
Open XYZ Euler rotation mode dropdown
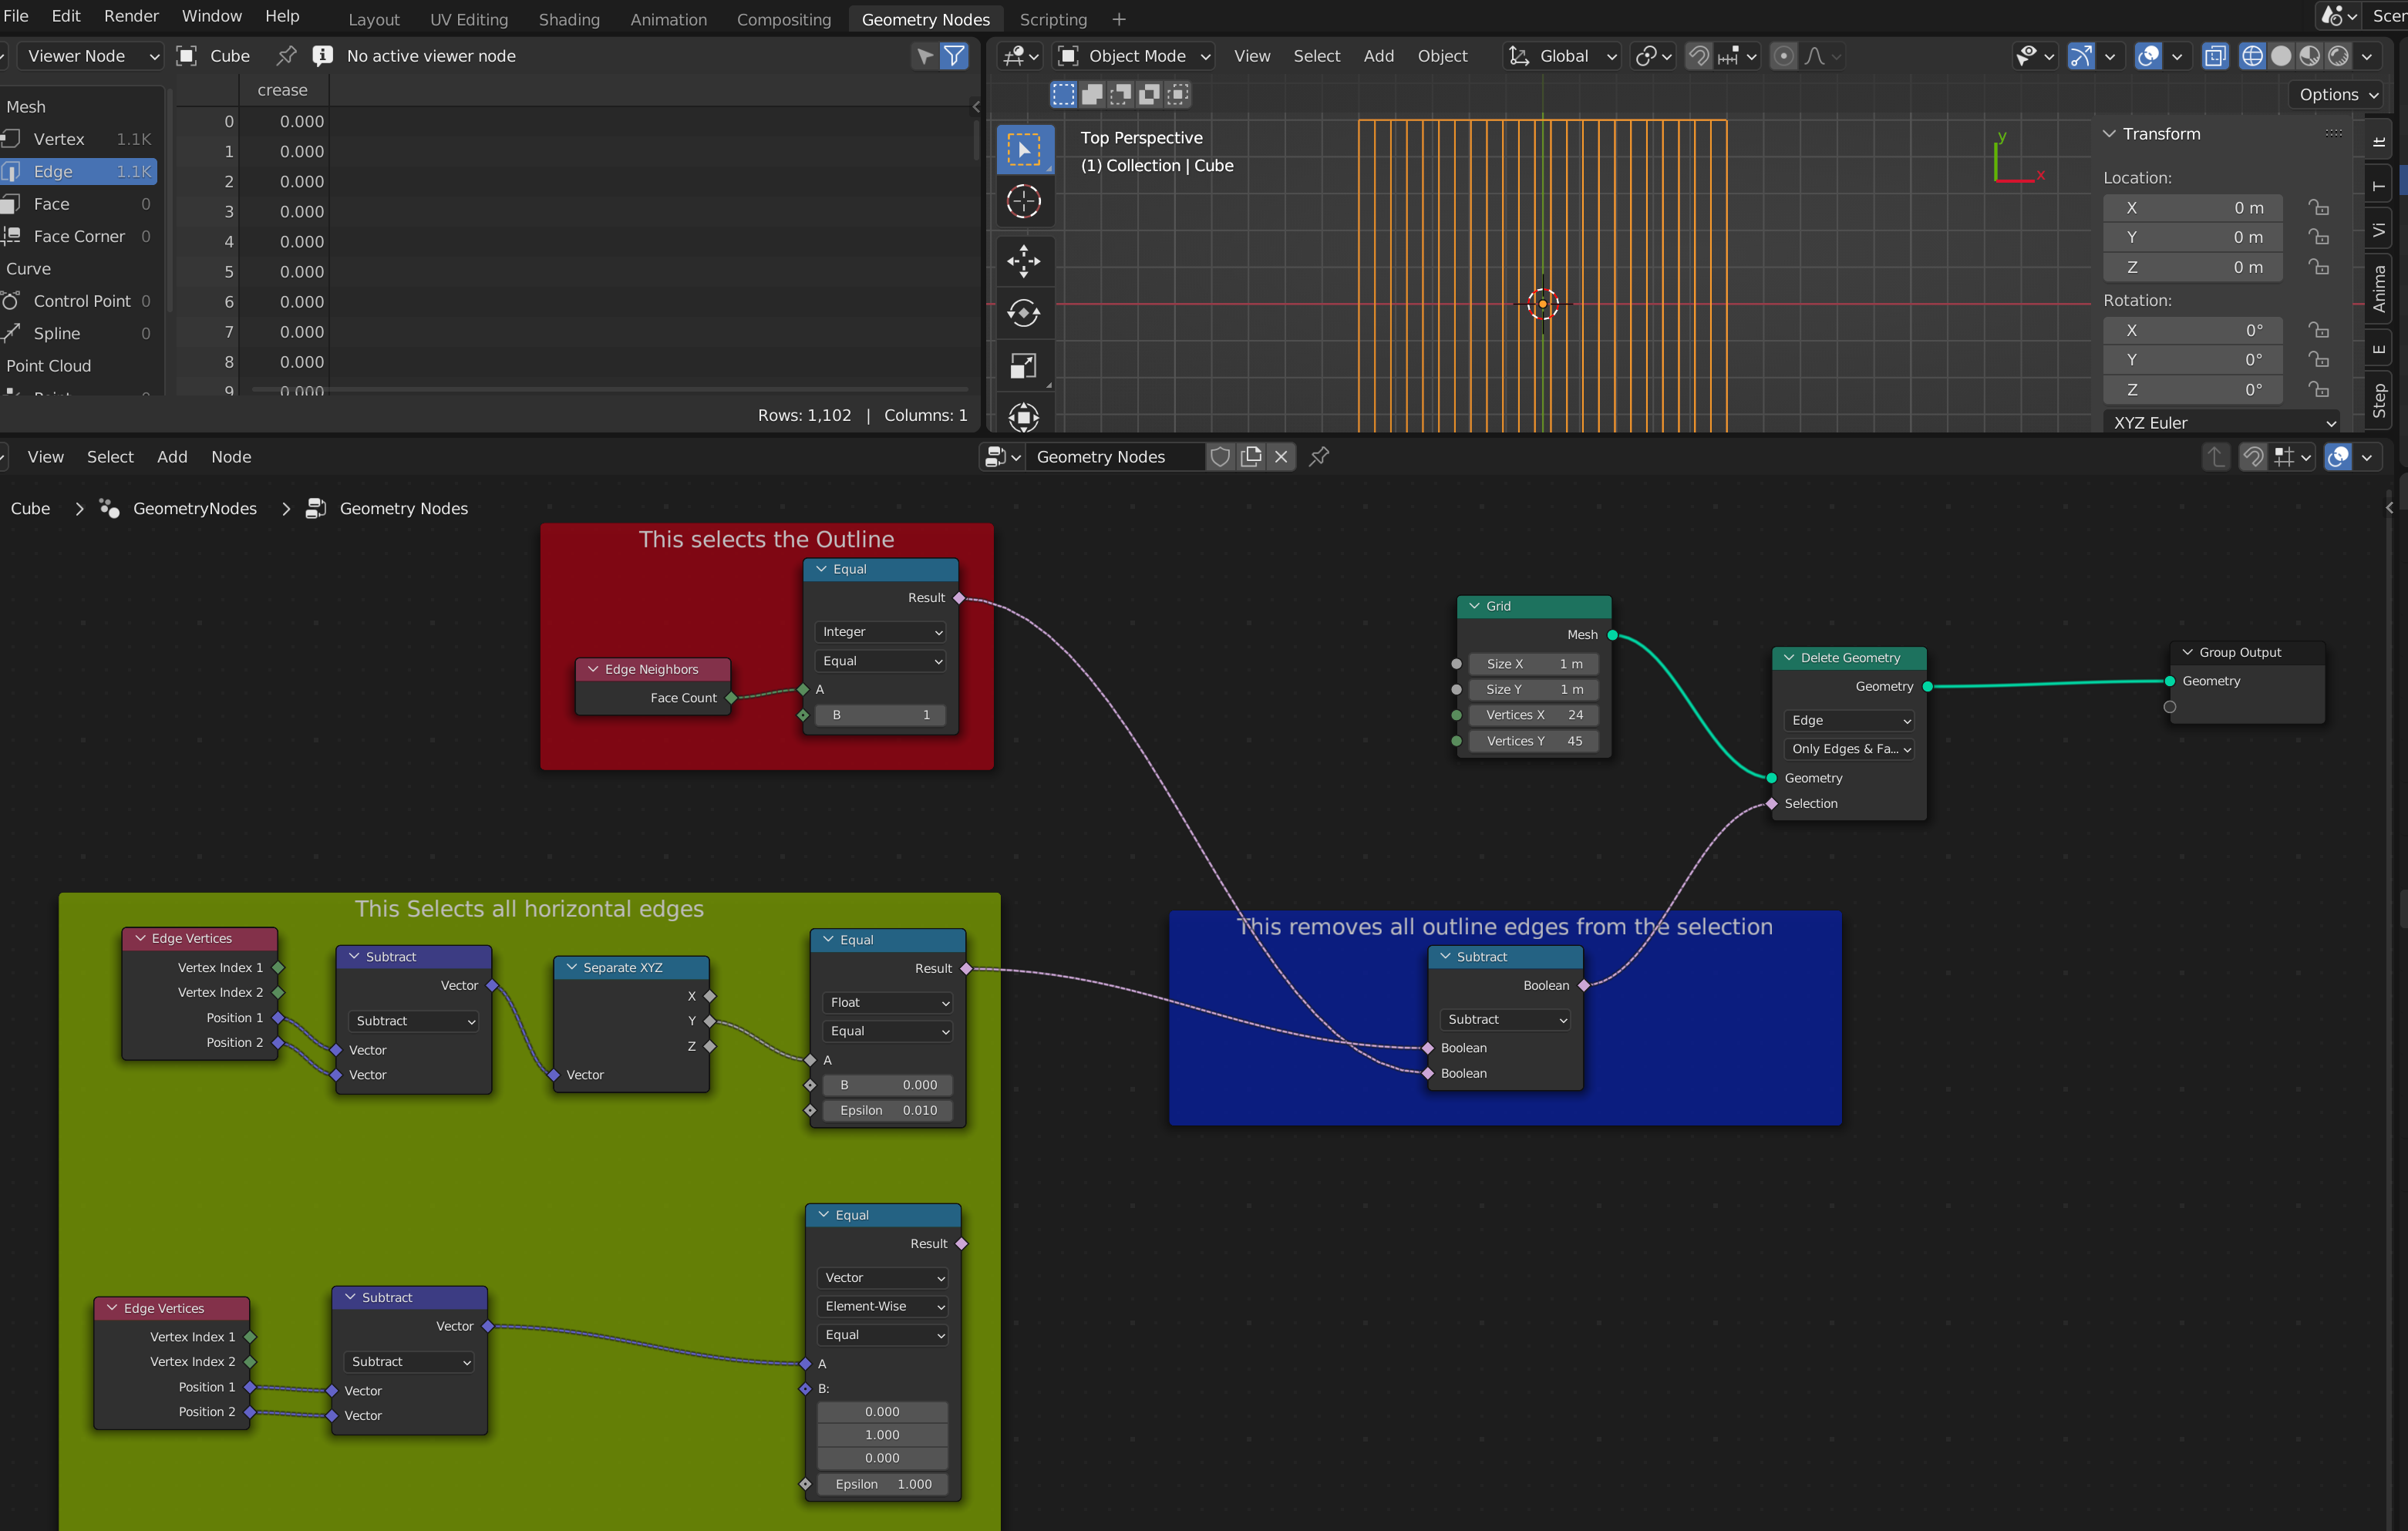point(2223,423)
